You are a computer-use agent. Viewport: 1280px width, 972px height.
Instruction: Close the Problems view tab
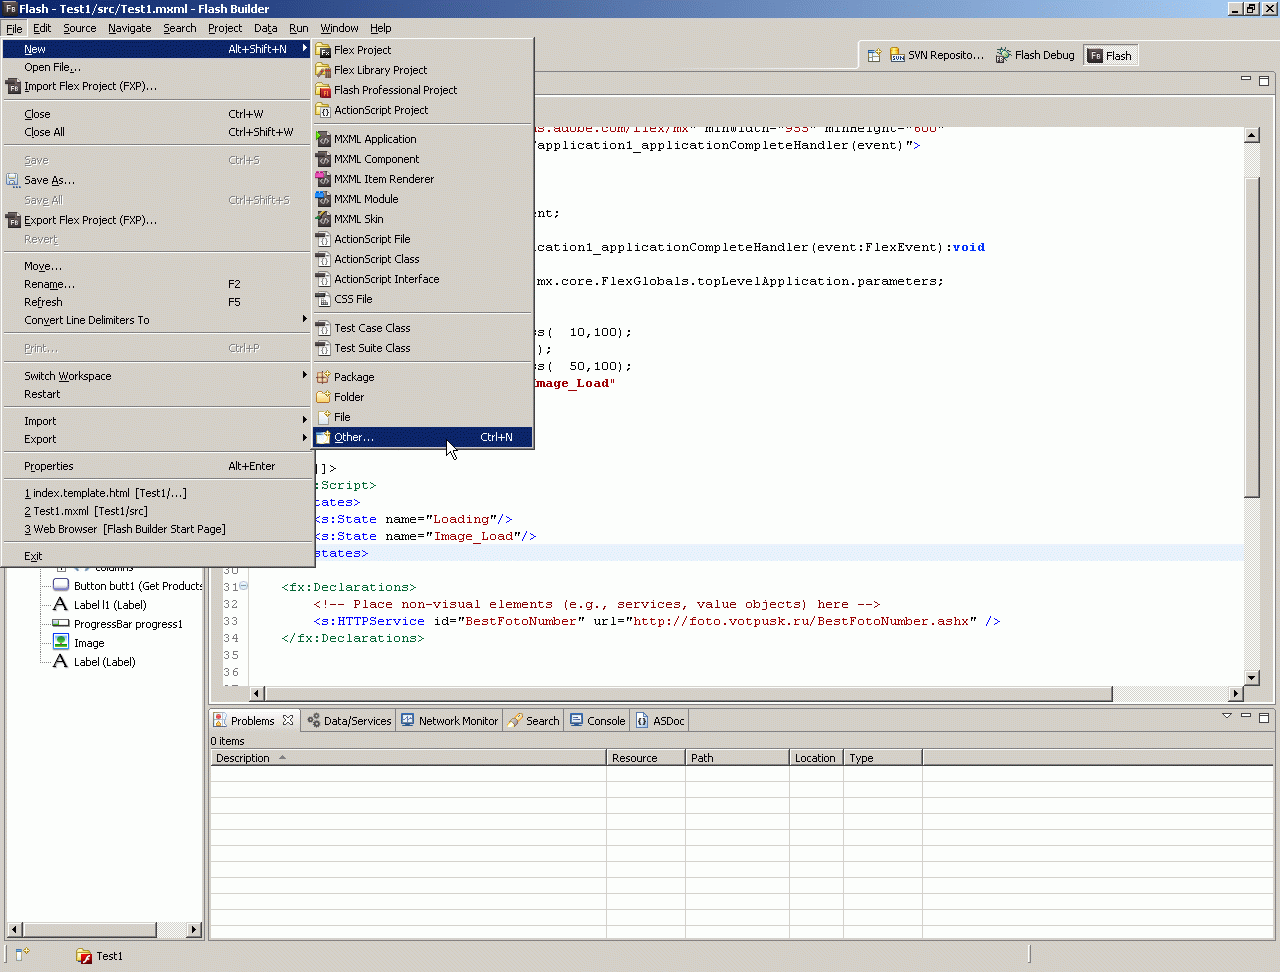pos(288,720)
